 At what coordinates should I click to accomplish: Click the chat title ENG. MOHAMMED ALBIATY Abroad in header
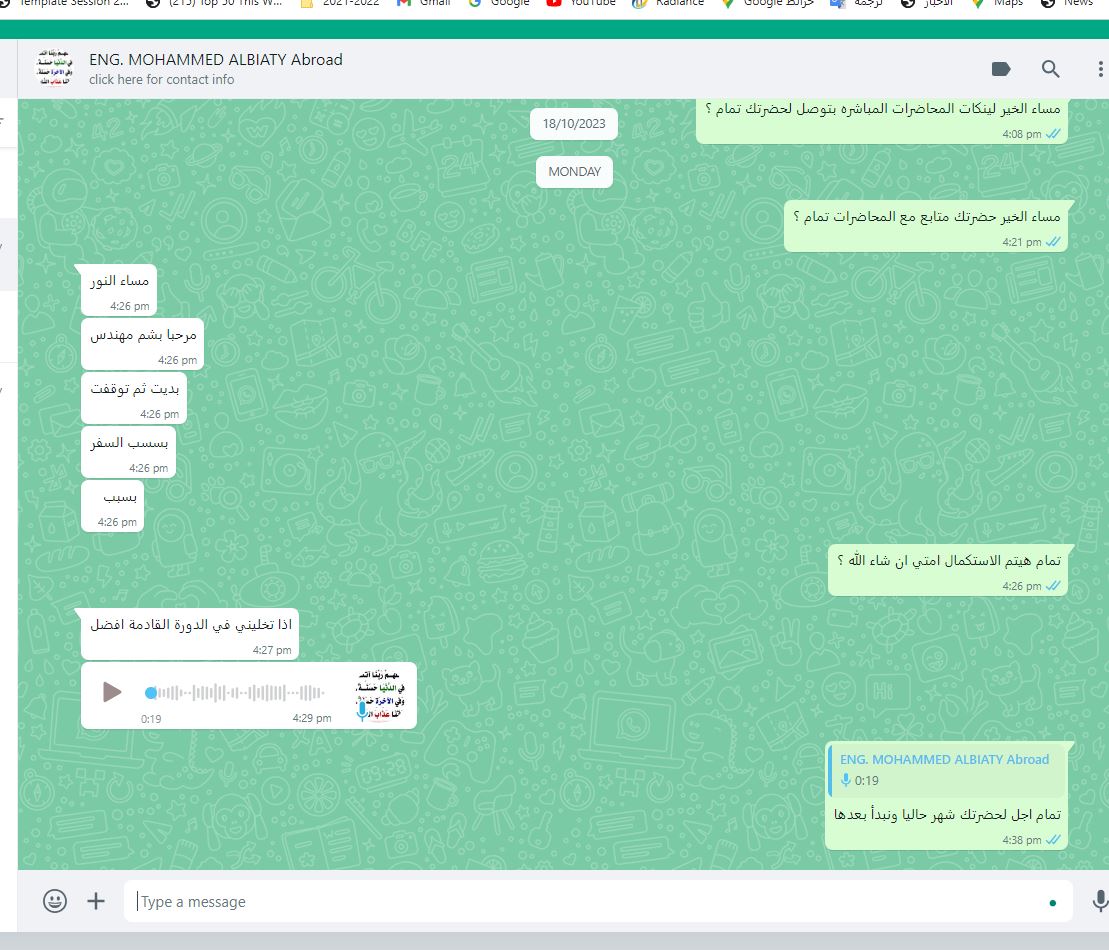coord(216,59)
